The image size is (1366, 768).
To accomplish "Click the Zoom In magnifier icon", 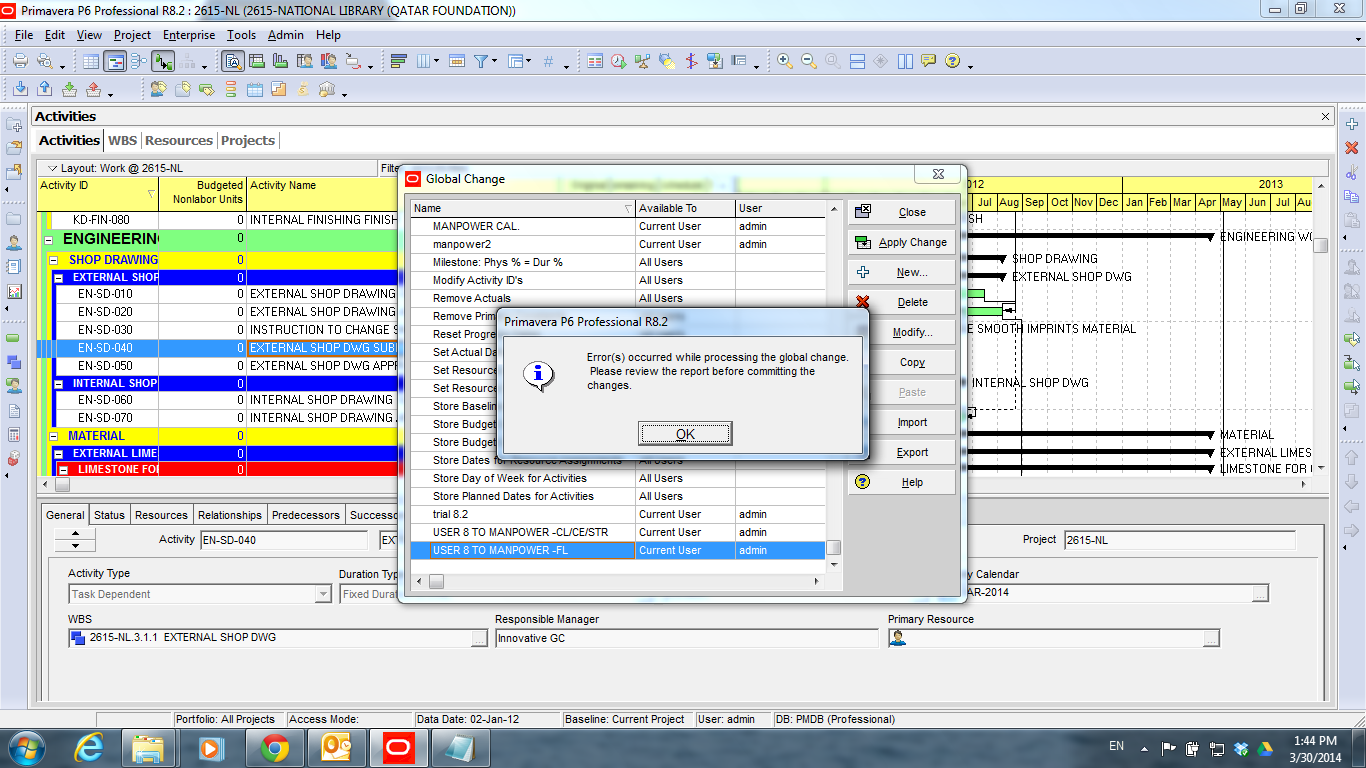I will click(x=785, y=61).
